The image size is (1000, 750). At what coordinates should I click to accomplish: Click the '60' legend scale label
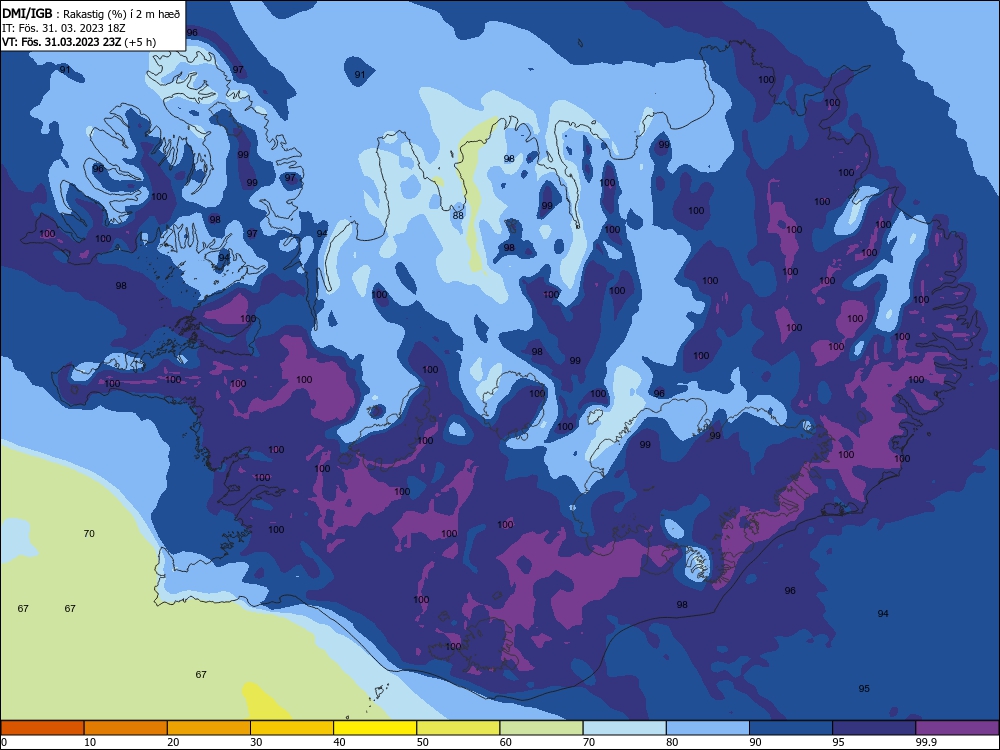coord(506,742)
